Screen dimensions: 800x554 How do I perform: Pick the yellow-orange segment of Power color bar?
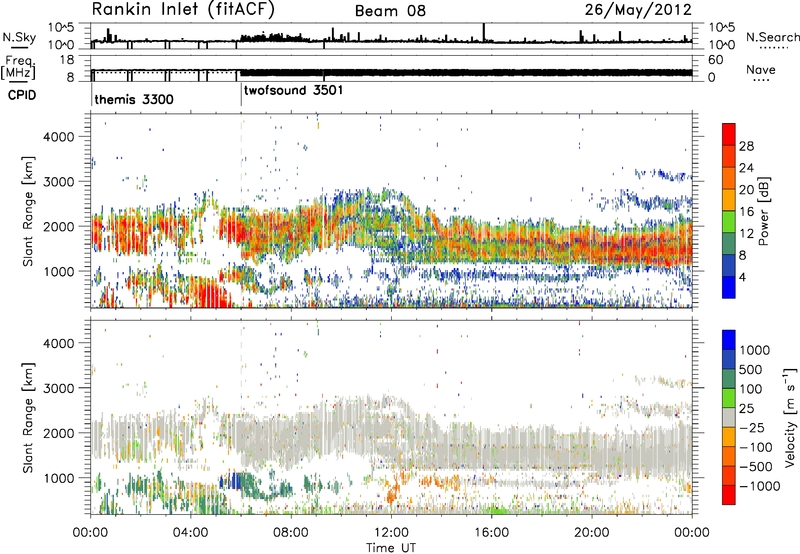(729, 200)
